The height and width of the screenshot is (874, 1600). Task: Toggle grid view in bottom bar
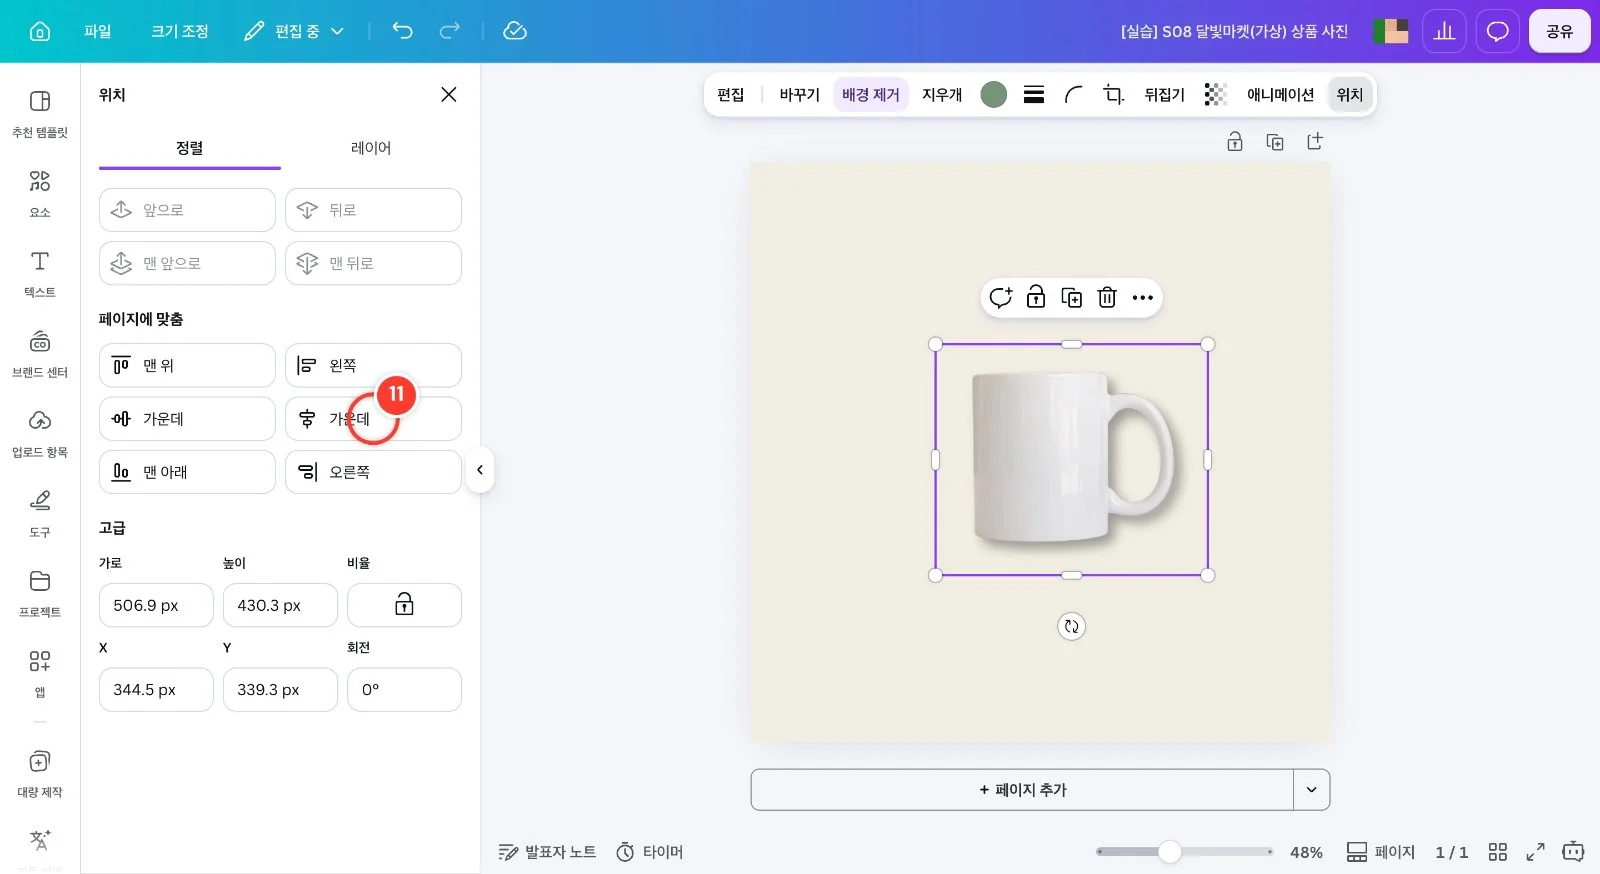(x=1497, y=852)
